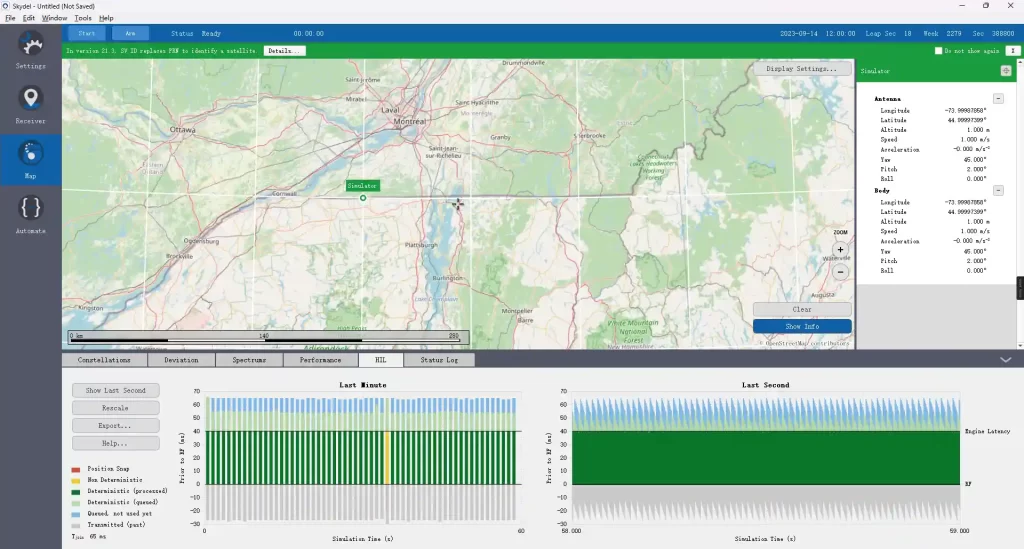
Task: Open Display Settings for the map
Action: point(802,69)
